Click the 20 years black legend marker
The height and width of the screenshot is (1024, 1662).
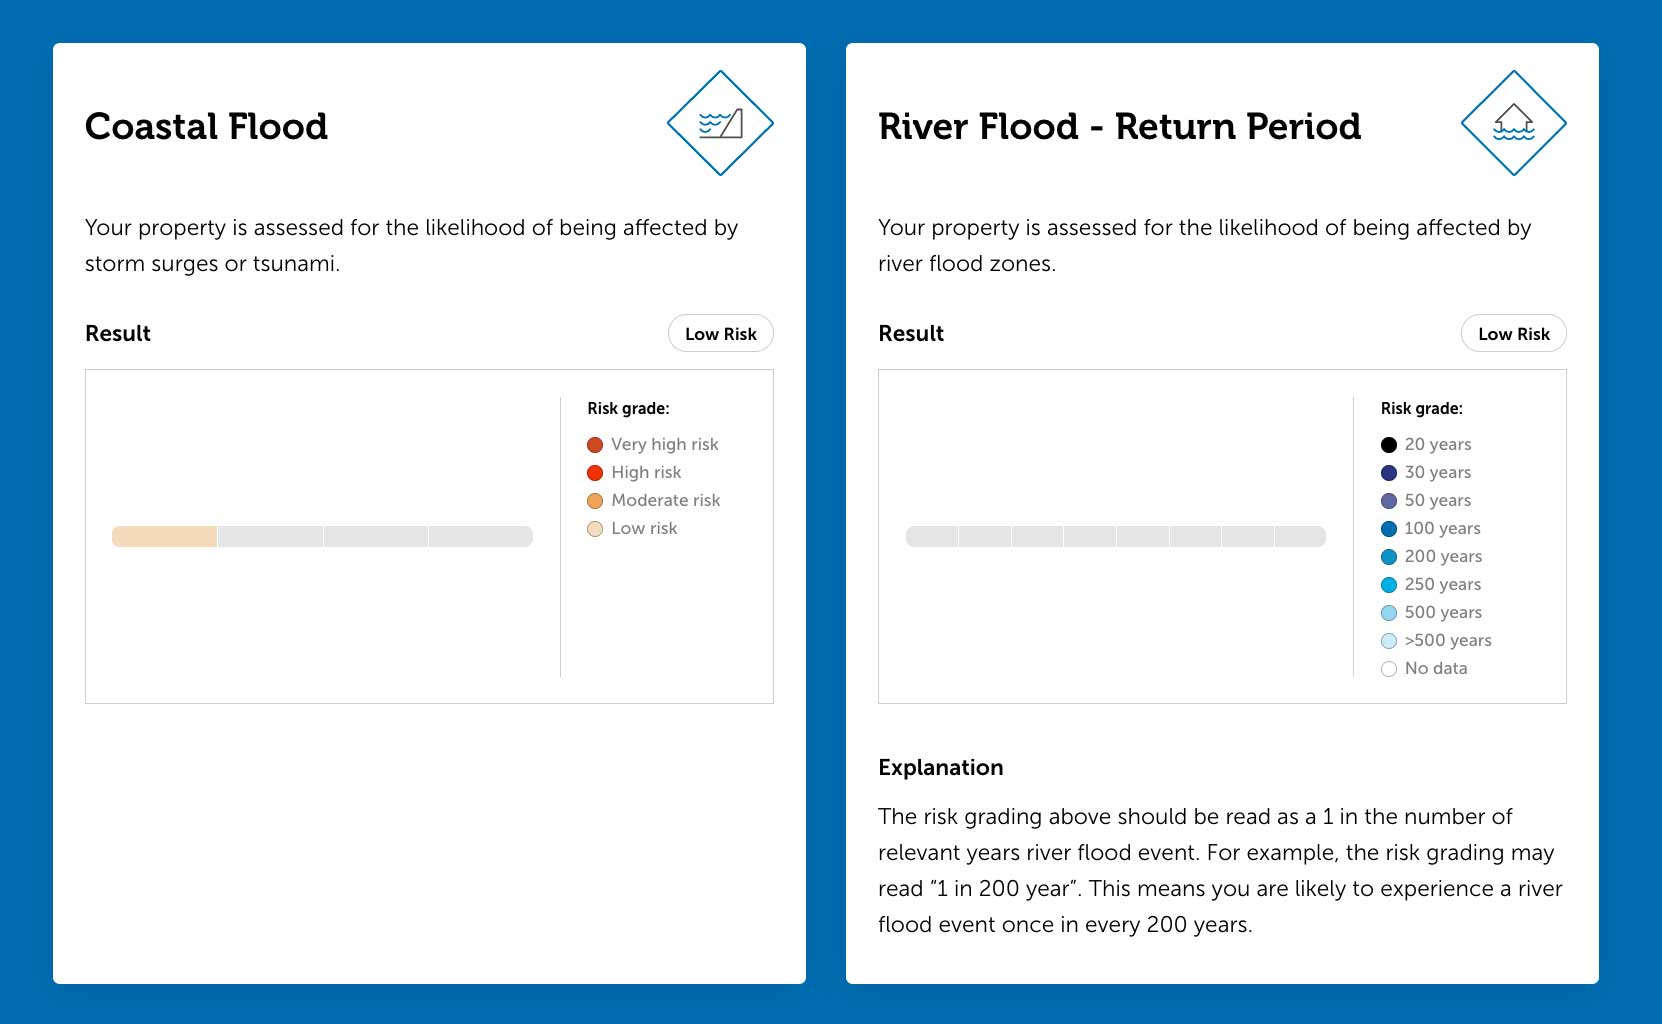(x=1388, y=444)
